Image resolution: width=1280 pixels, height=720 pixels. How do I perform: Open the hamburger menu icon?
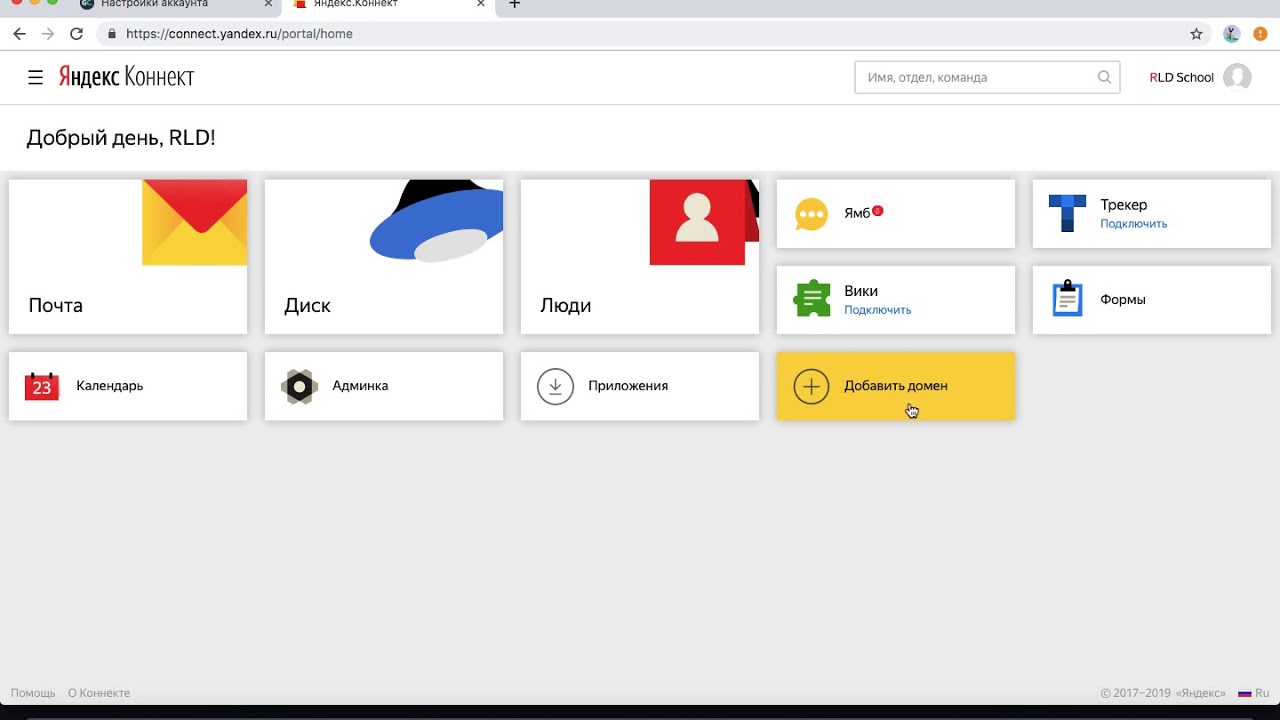click(36, 77)
